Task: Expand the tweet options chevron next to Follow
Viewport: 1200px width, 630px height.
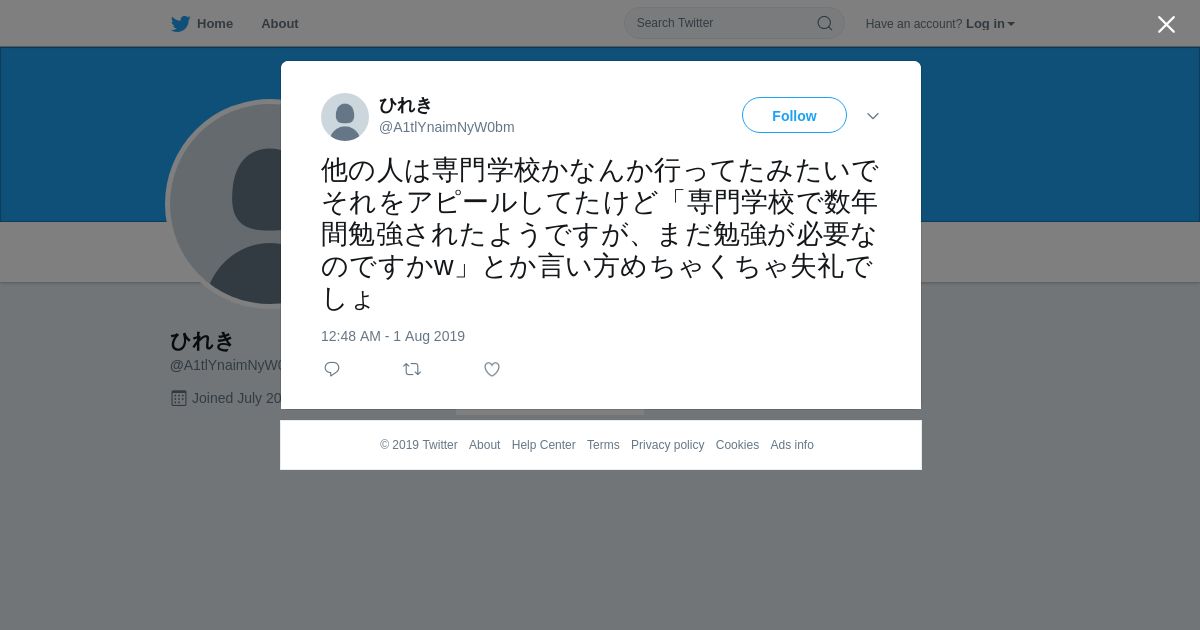Action: 873,116
